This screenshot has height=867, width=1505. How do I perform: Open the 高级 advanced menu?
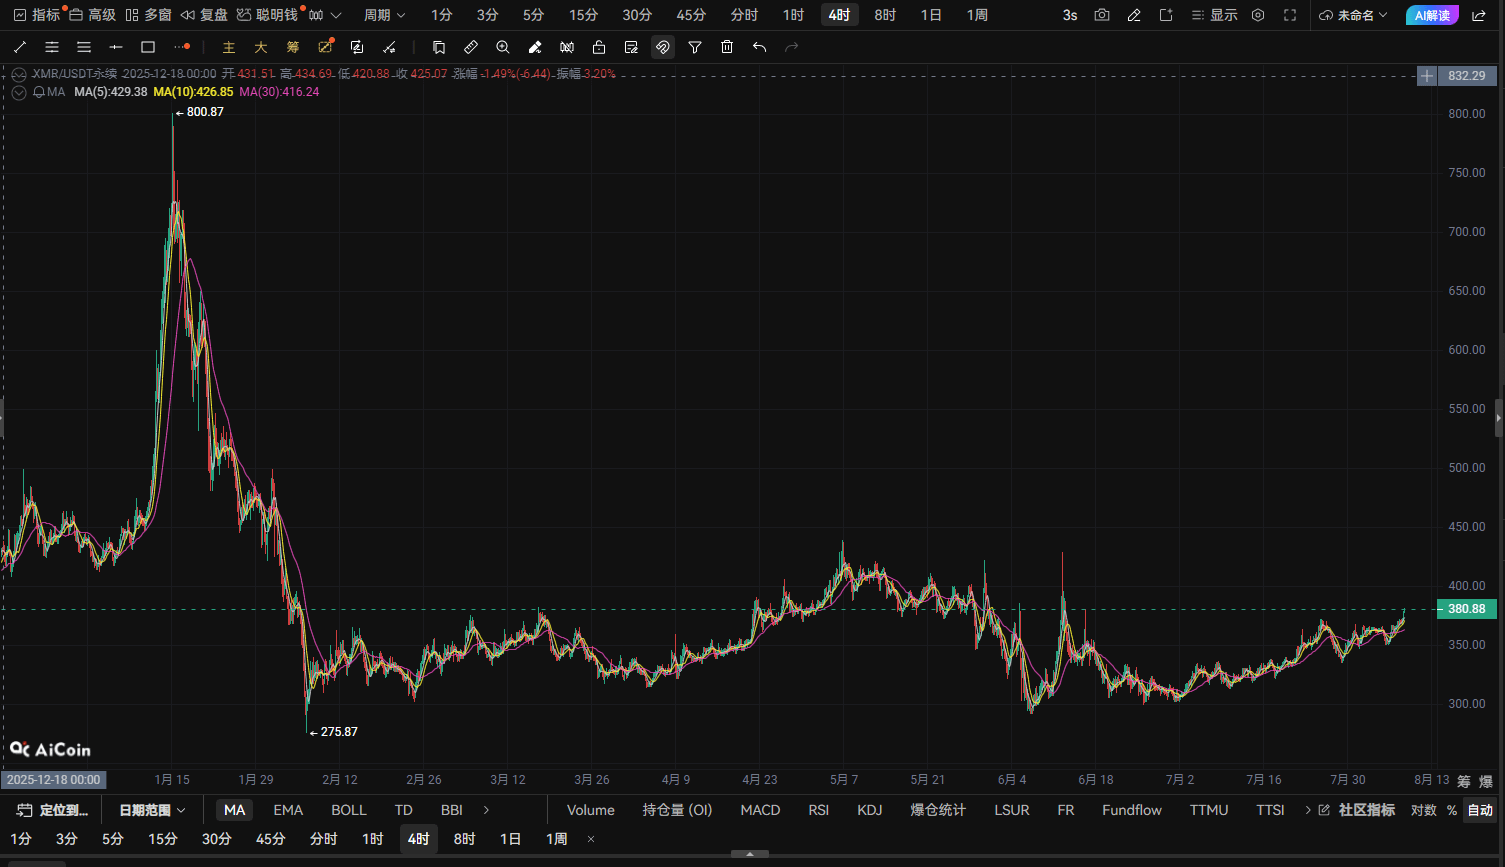tap(93, 15)
